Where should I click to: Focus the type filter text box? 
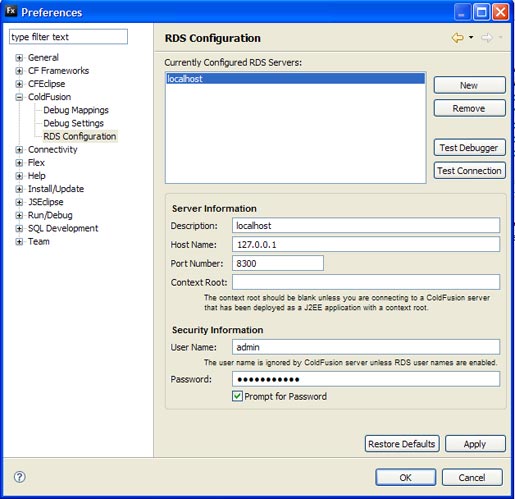pyautogui.click(x=68, y=37)
